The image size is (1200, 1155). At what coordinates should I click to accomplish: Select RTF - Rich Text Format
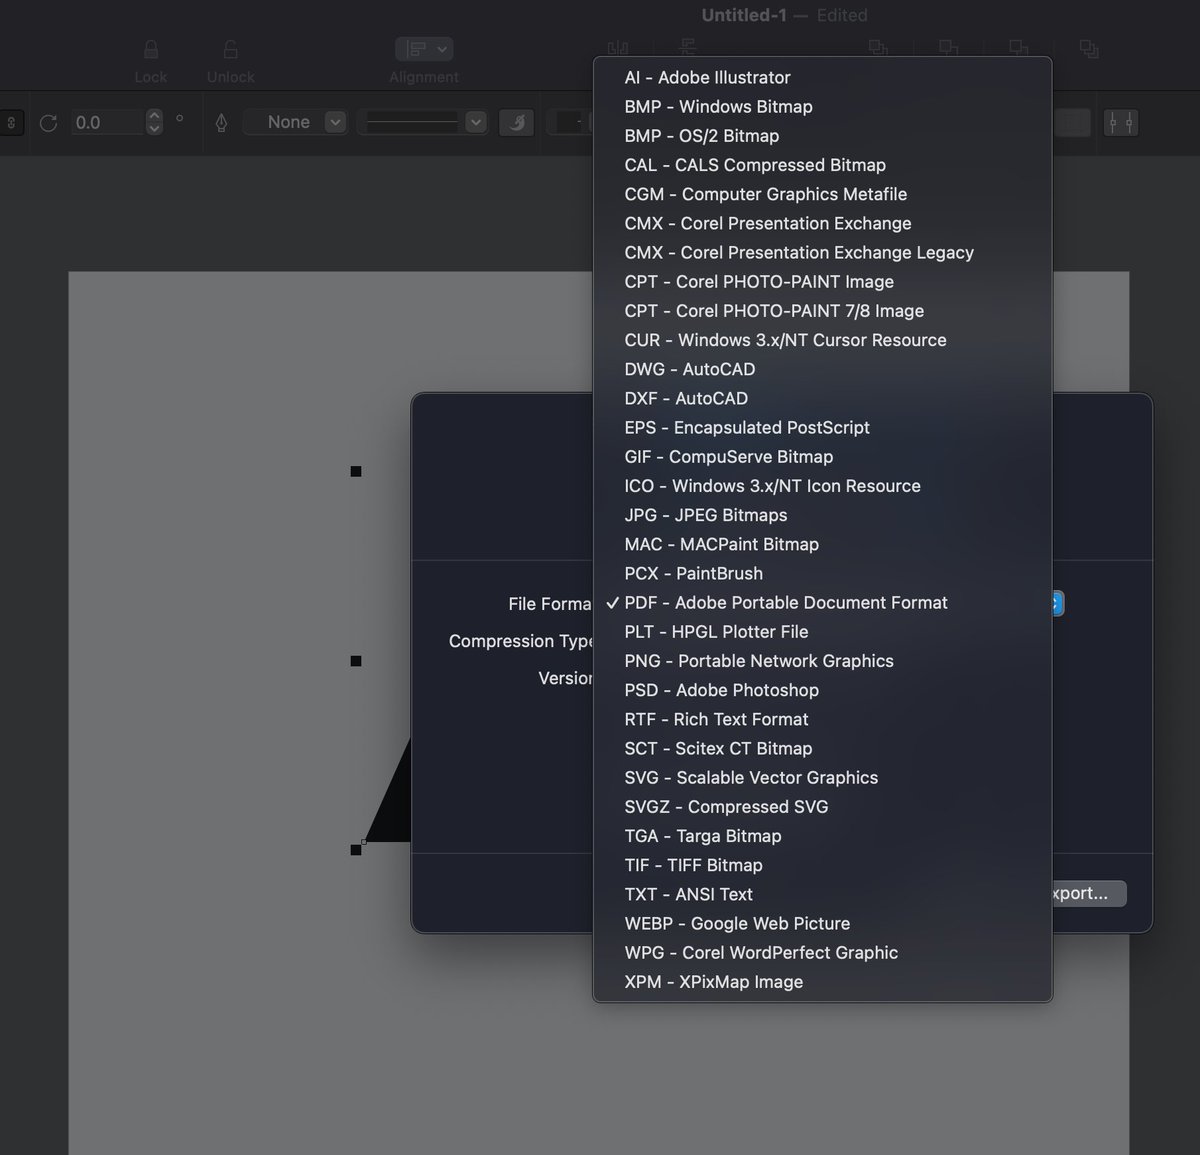click(822, 719)
